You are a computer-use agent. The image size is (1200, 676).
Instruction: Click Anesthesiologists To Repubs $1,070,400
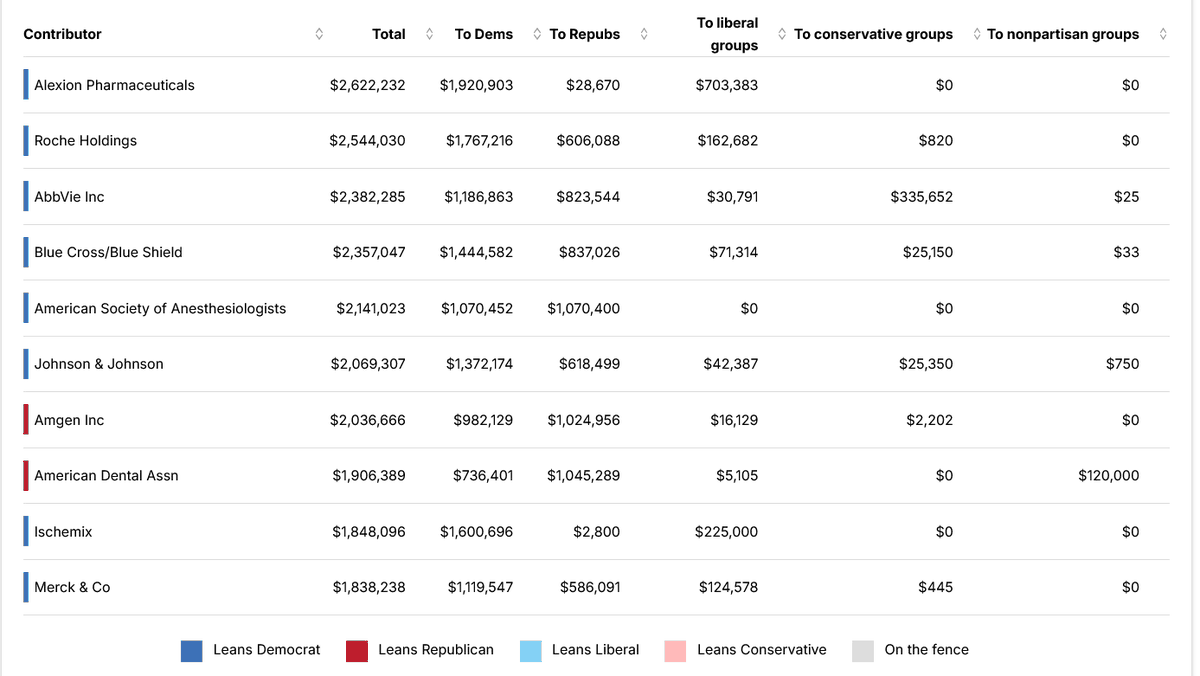pyautogui.click(x=583, y=309)
